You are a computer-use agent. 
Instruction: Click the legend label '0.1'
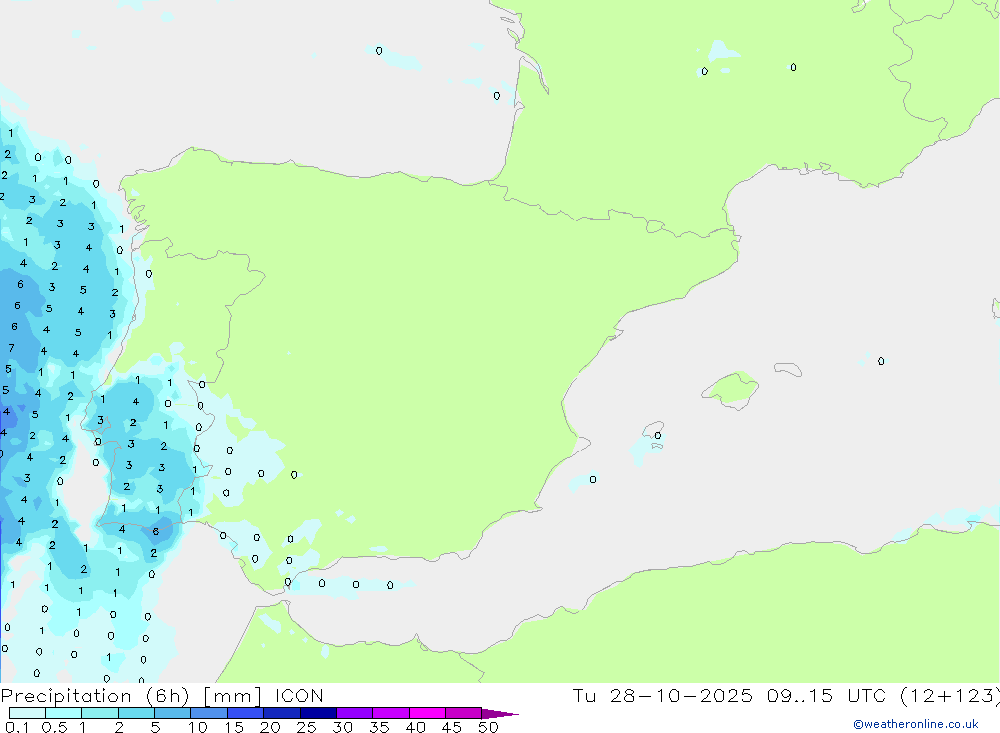click(x=17, y=727)
